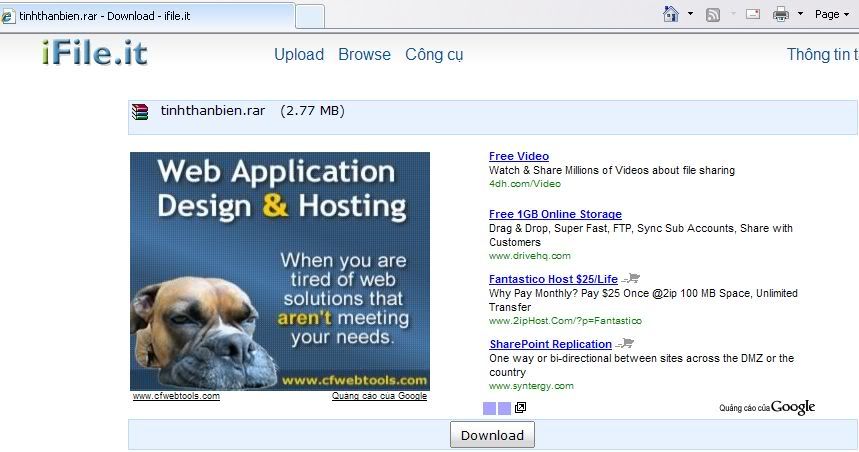Open the Free 1GB Online Storage link
The width and height of the screenshot is (859, 452).
pyautogui.click(x=555, y=214)
